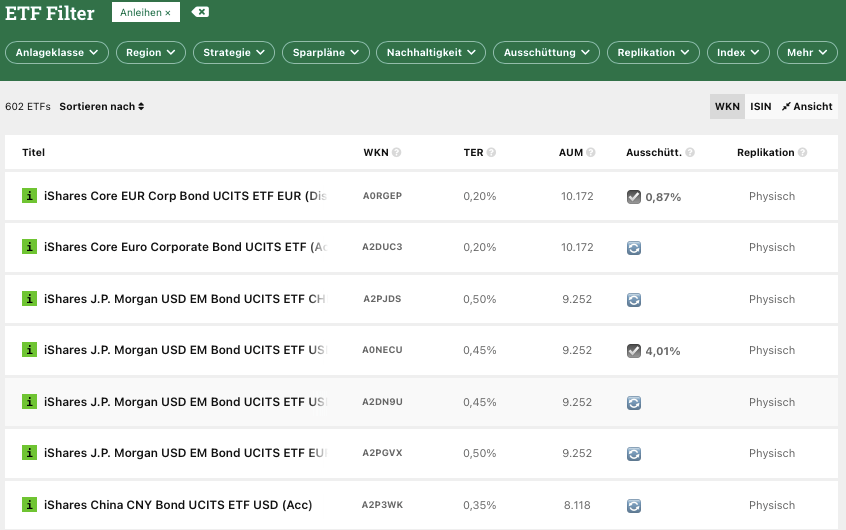Sort by the Titel column header
The image size is (846, 530).
(33, 152)
